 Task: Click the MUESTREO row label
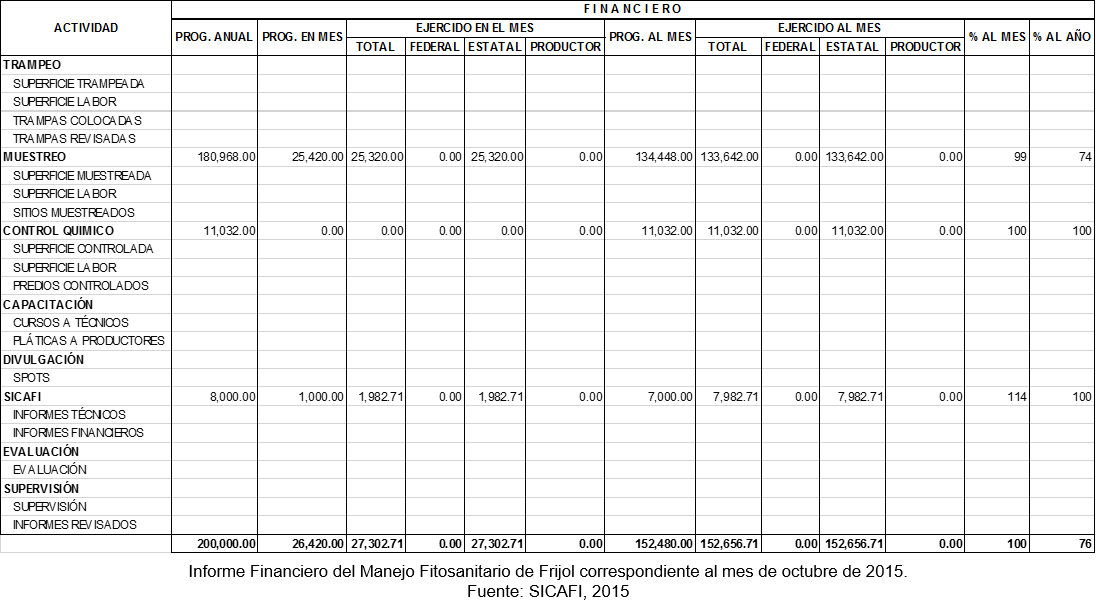tap(34, 157)
